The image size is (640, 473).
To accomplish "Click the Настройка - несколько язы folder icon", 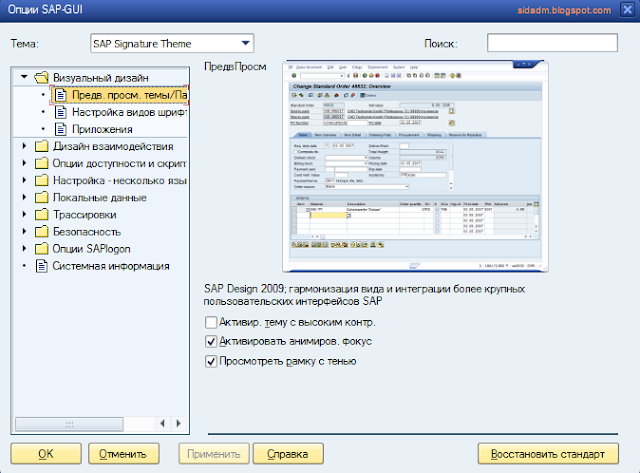I will pos(42,180).
